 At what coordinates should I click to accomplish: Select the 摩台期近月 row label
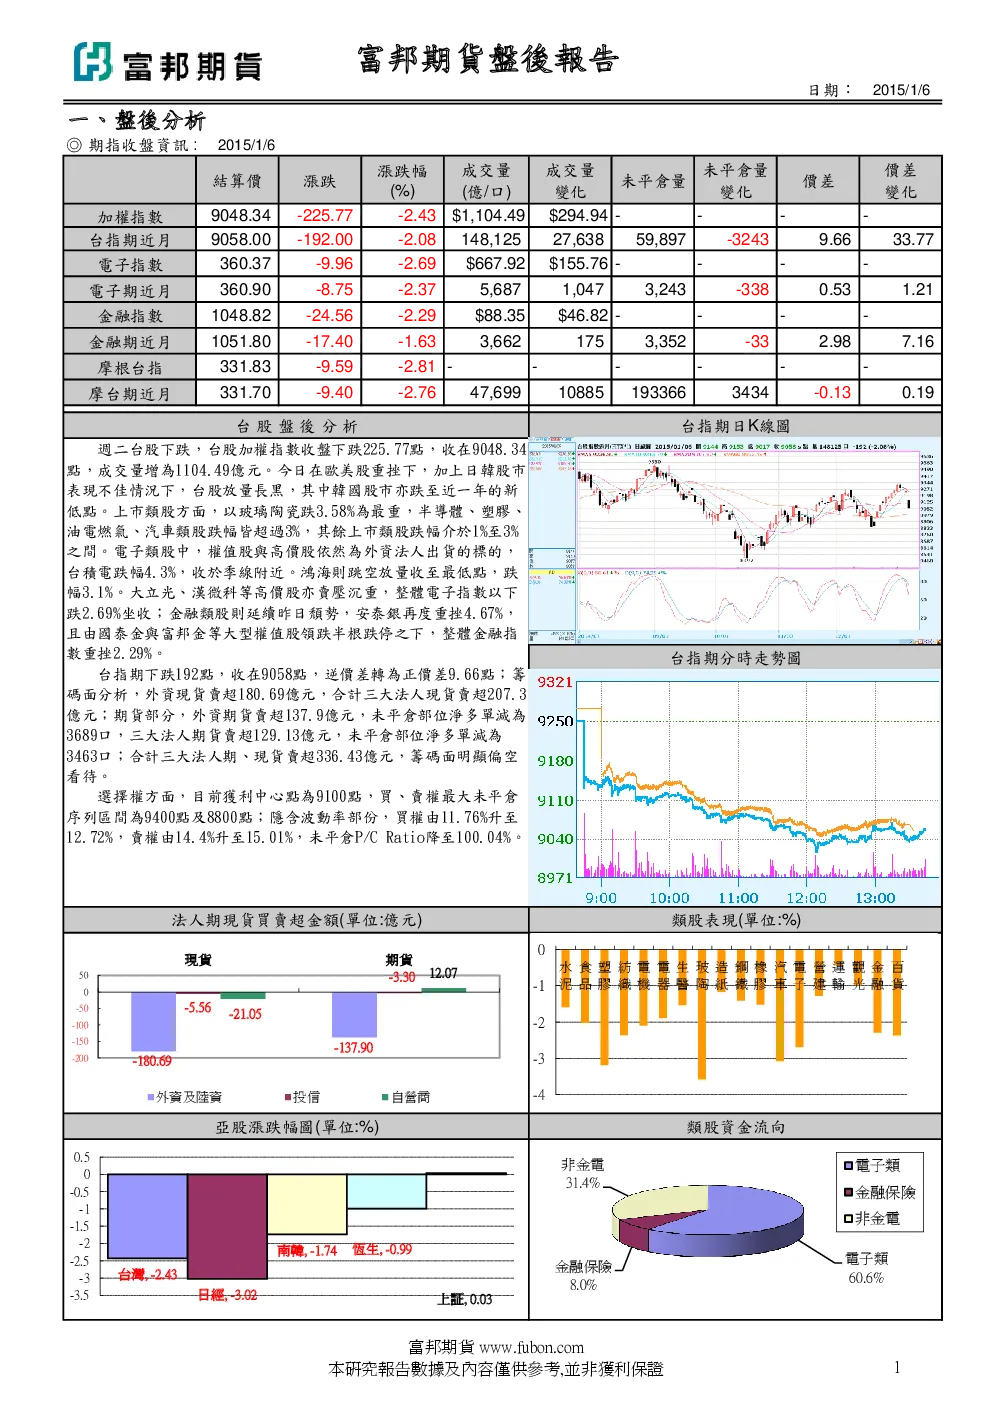(x=130, y=394)
